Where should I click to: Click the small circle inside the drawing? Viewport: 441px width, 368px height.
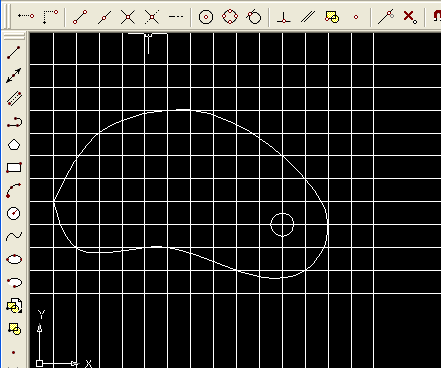coord(282,225)
